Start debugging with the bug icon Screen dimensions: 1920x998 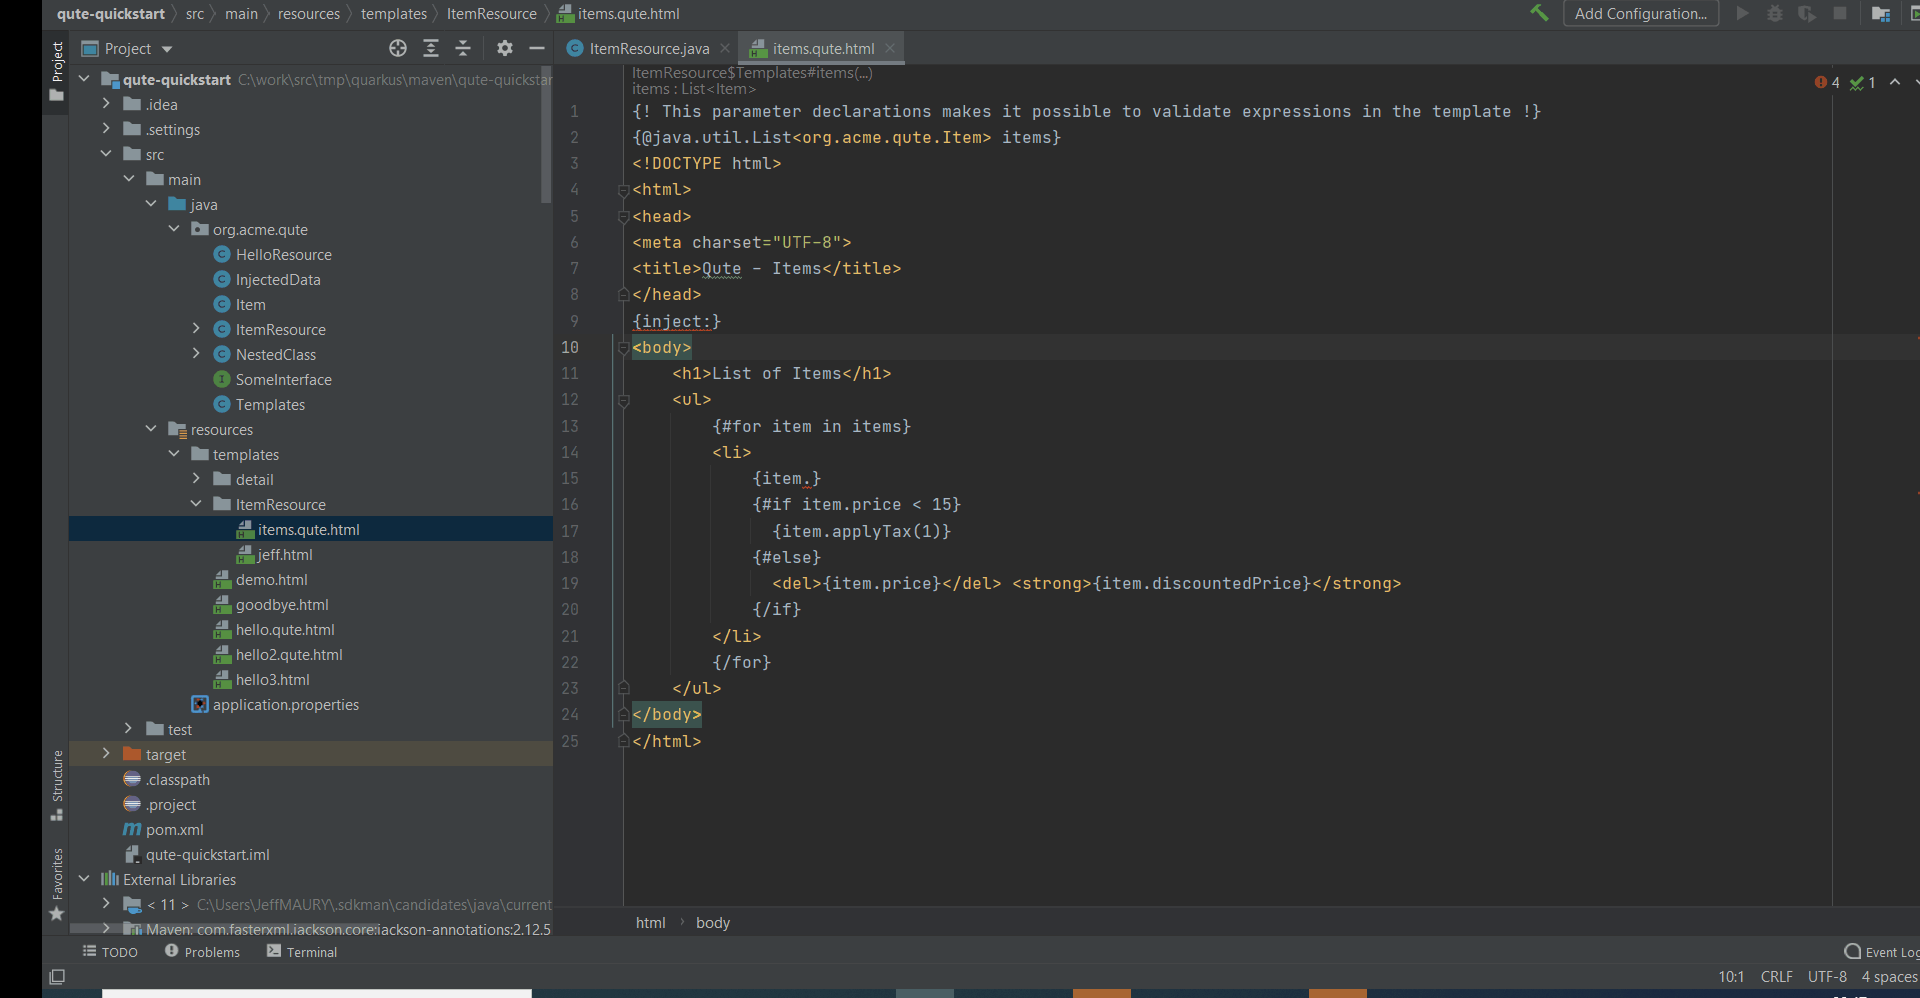1775,13
